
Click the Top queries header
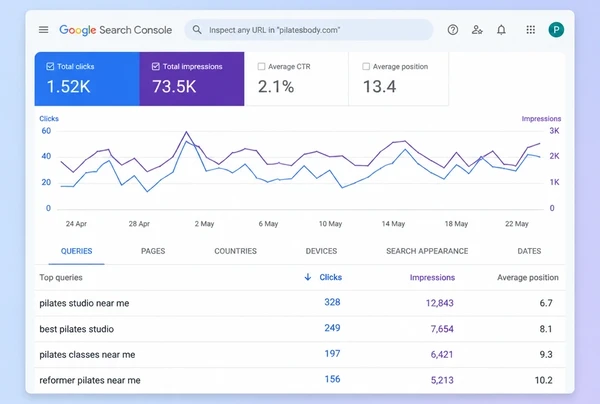point(61,277)
